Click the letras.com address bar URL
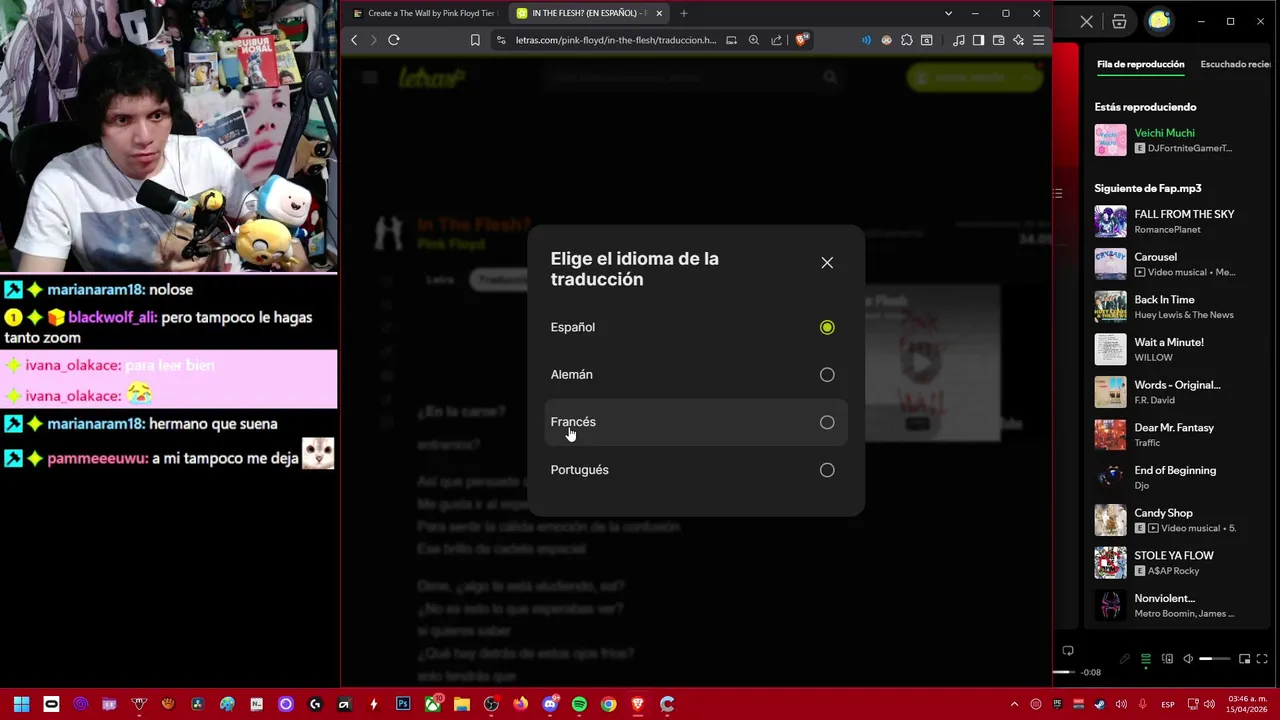Viewport: 1280px width, 720px height. (616, 40)
